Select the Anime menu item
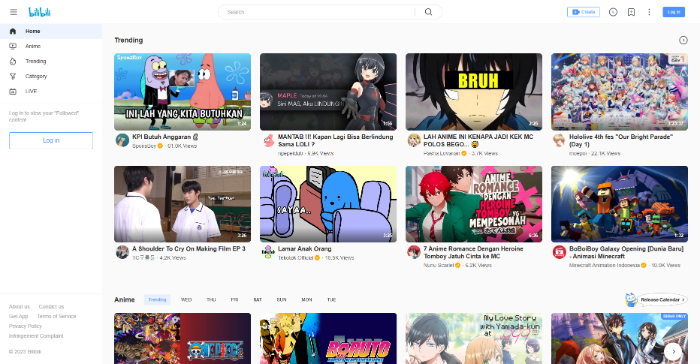The image size is (700, 364). click(51, 46)
